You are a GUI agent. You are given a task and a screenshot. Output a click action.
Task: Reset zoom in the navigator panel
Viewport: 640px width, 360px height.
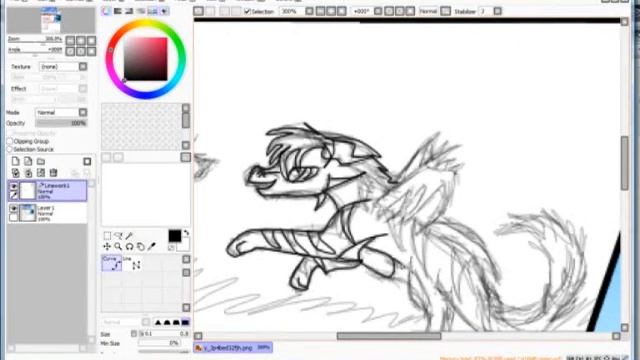pyautogui.click(x=91, y=40)
